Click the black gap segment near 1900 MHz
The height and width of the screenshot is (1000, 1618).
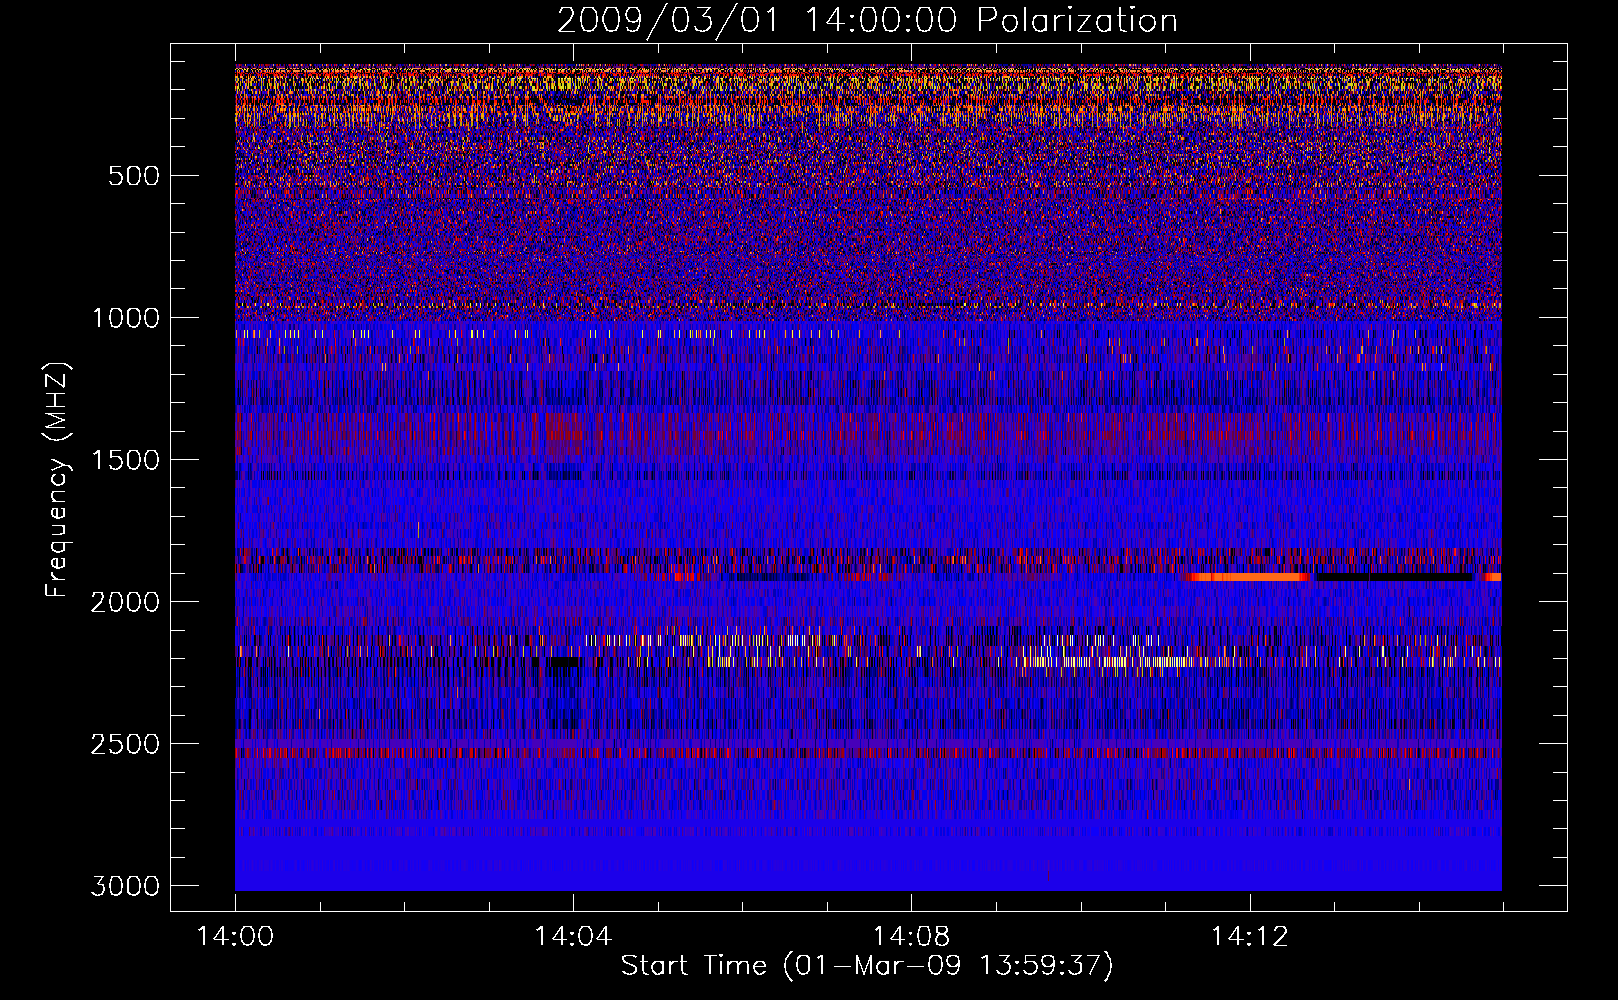pyautogui.click(x=1395, y=577)
